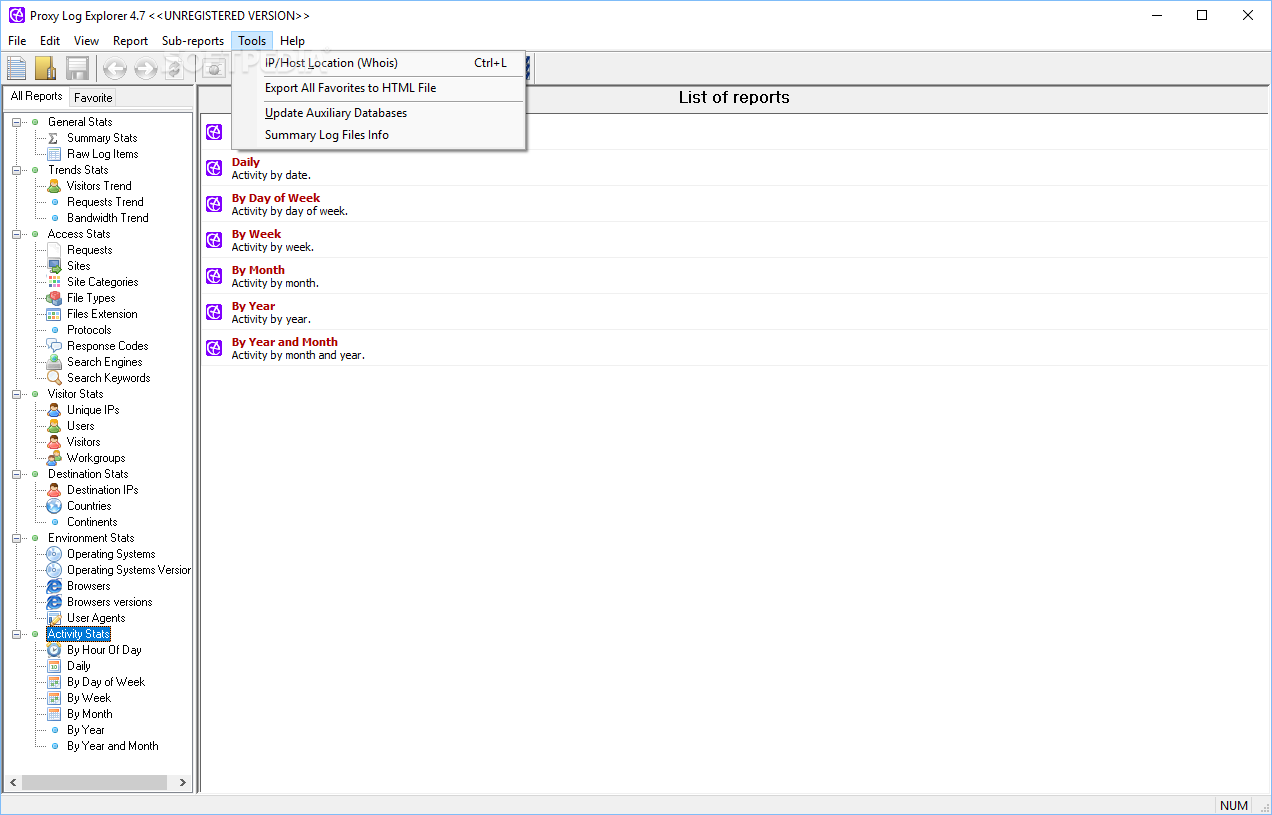
Task: Open the Sub-reports menu
Action: point(193,41)
